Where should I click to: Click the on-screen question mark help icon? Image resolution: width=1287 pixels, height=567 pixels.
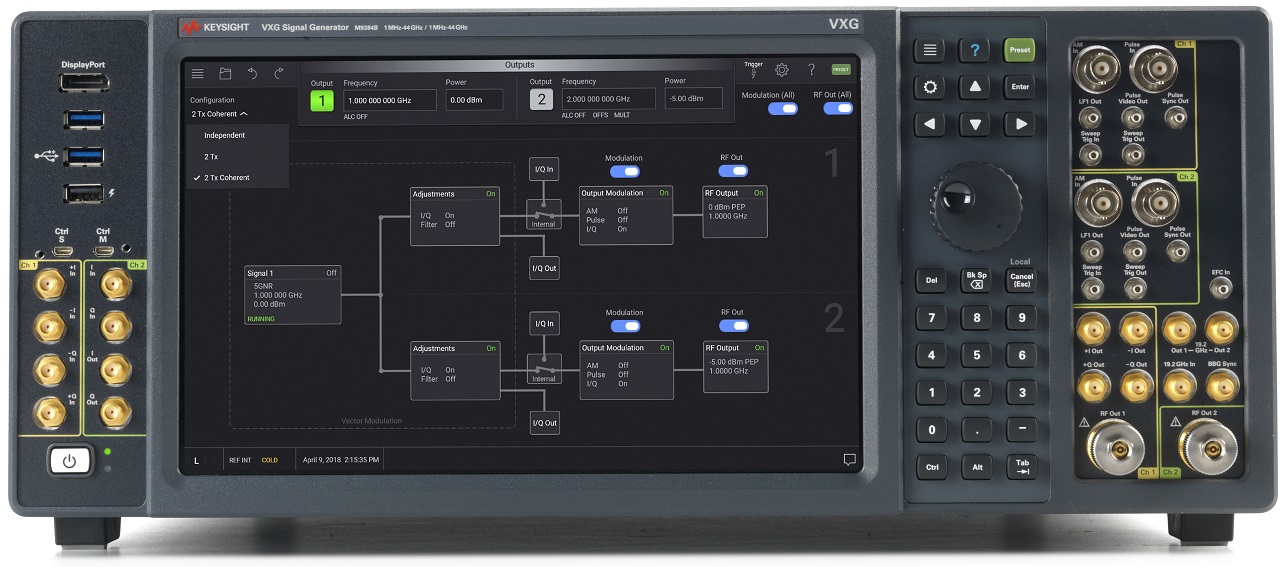[811, 70]
